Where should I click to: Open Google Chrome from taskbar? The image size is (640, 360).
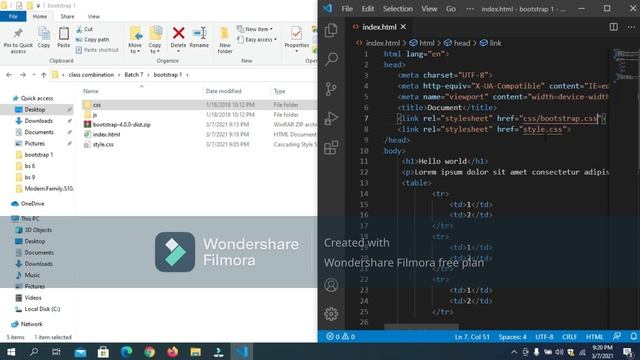pyautogui.click(x=149, y=351)
